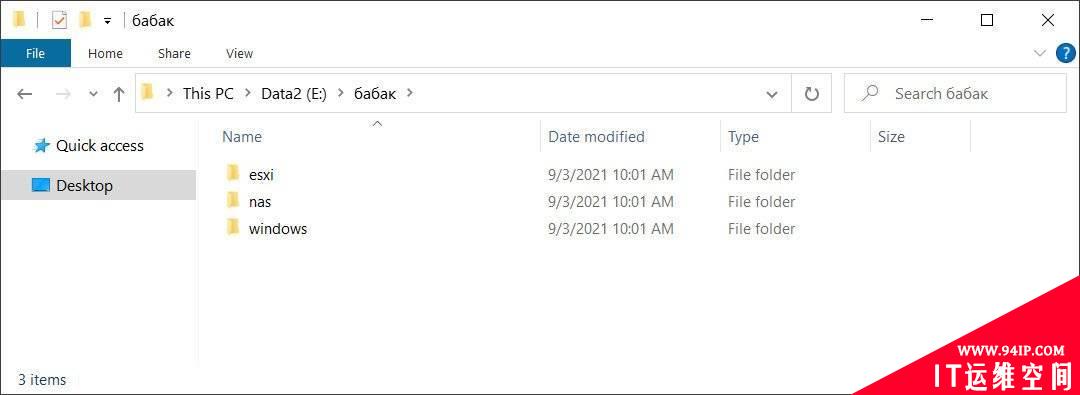Click the New folder icon in quick access toolbar

coord(85,21)
